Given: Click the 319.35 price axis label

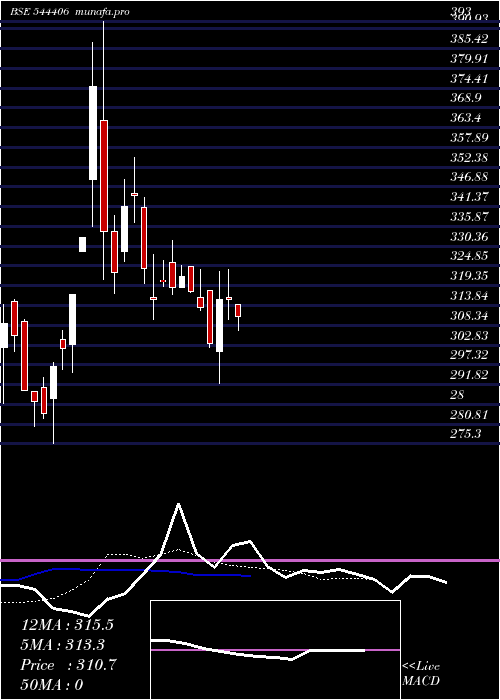Looking at the screenshot, I should point(469,276).
